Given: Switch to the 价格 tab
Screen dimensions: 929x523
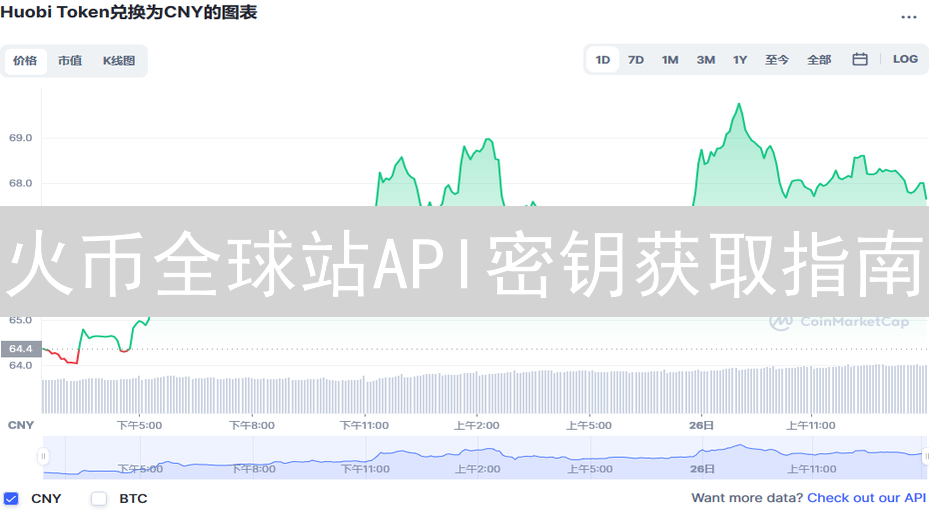Looking at the screenshot, I should (25, 60).
